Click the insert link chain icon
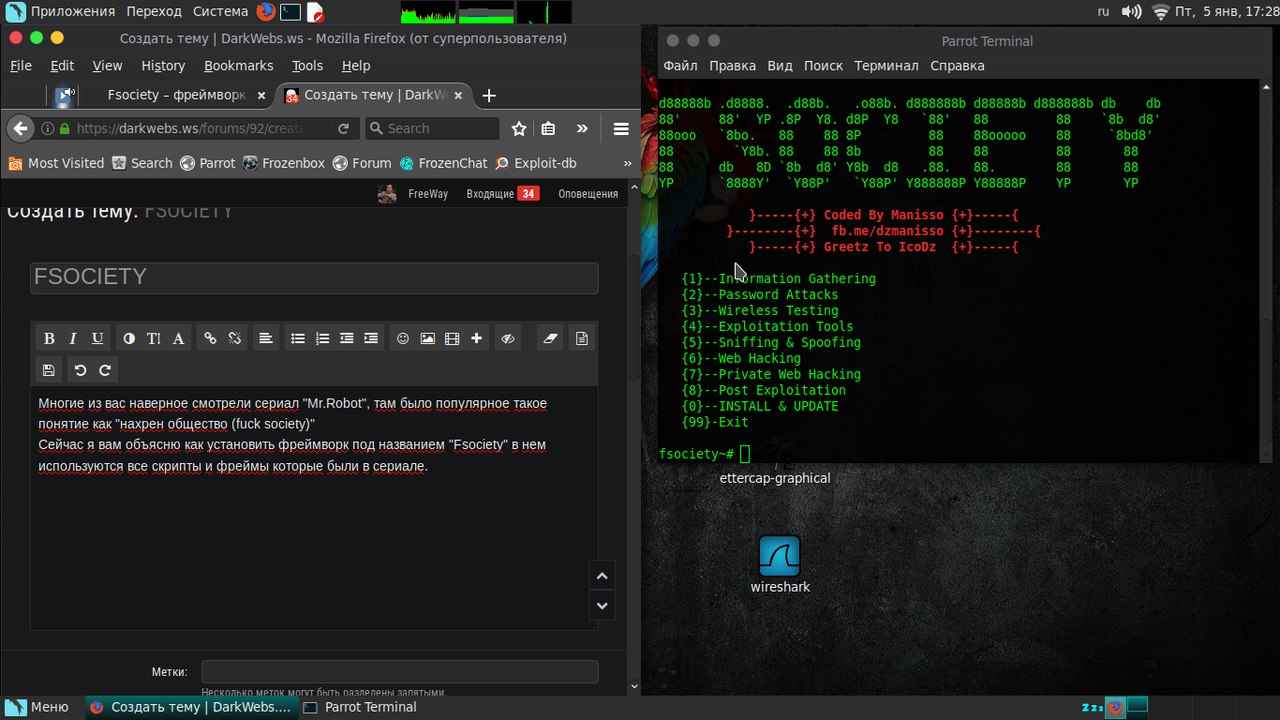 (210, 339)
